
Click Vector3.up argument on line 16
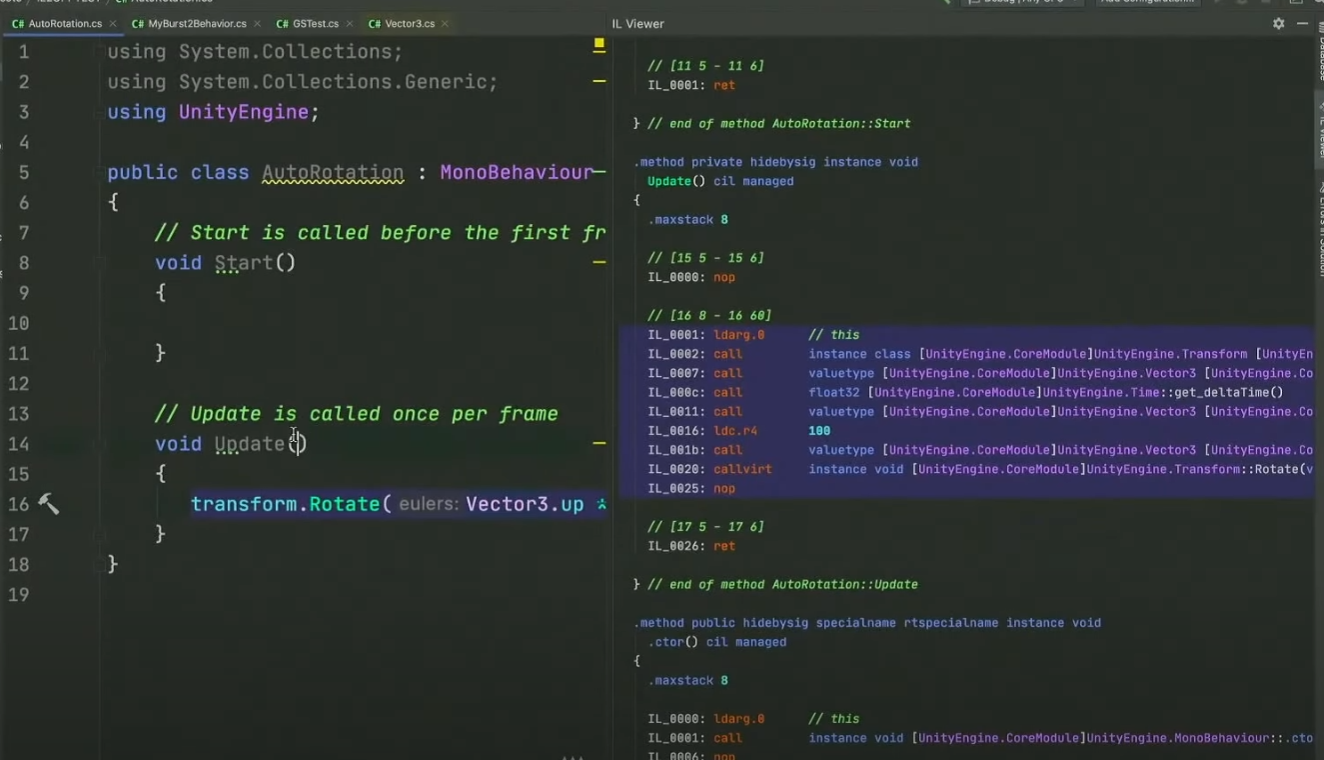(524, 504)
